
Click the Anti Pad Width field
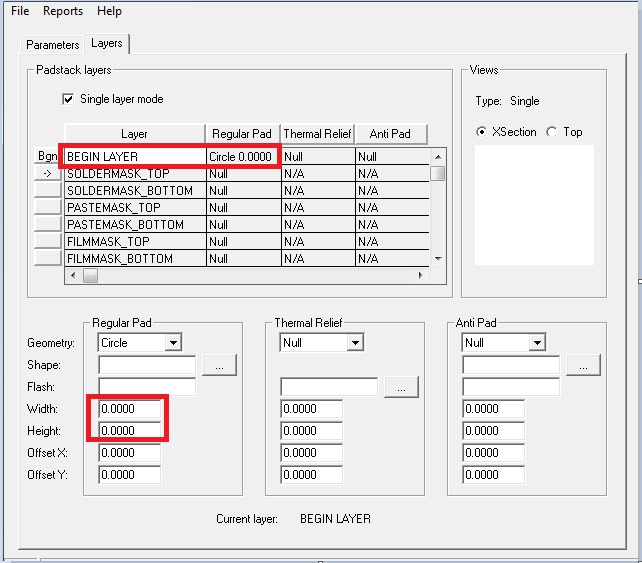494,409
